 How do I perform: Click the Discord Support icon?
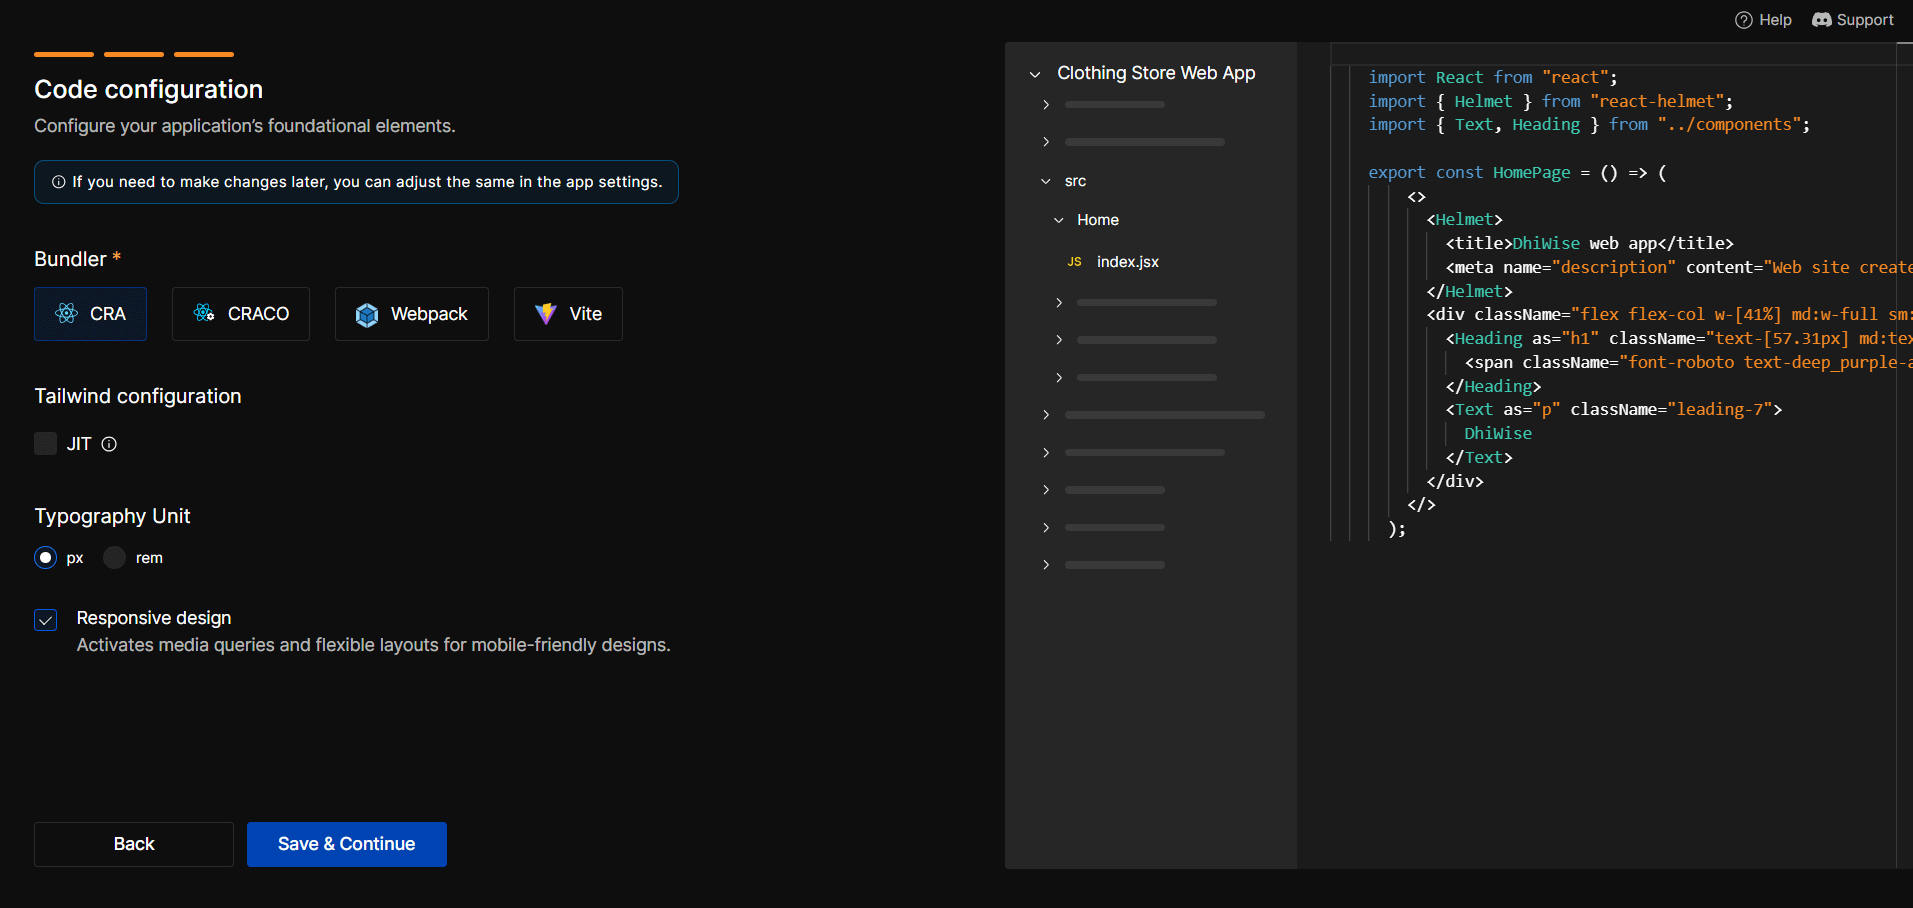point(1822,20)
